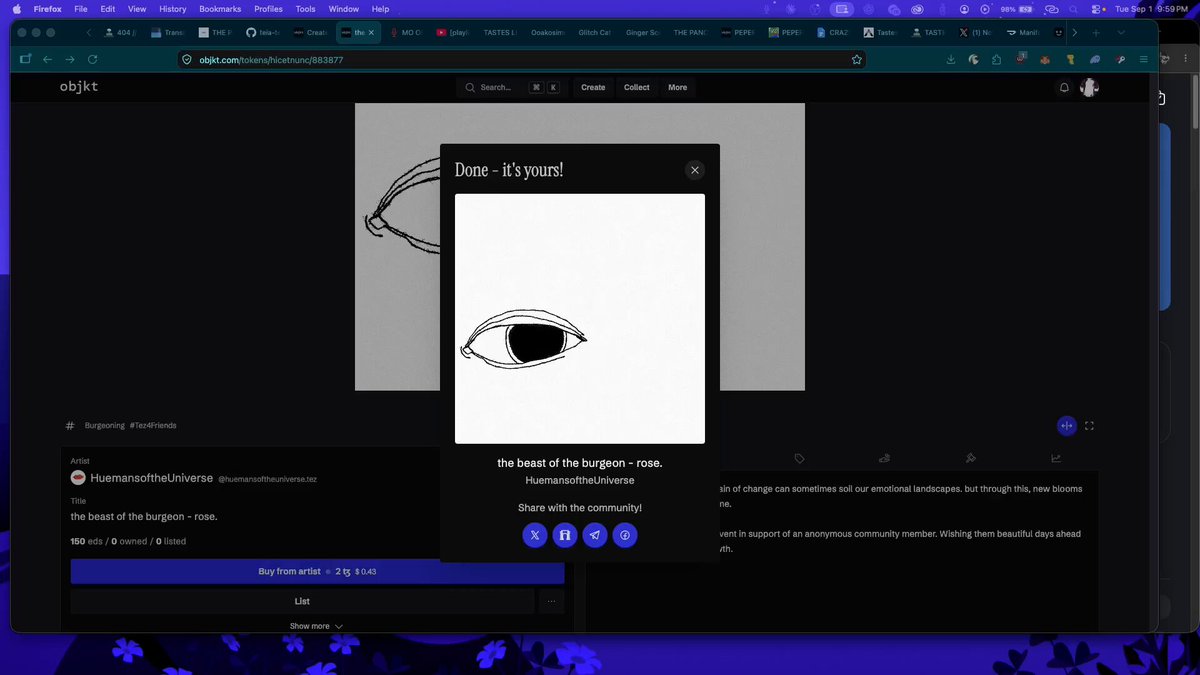Share the token on X
The height and width of the screenshot is (675, 1200).
tap(535, 536)
